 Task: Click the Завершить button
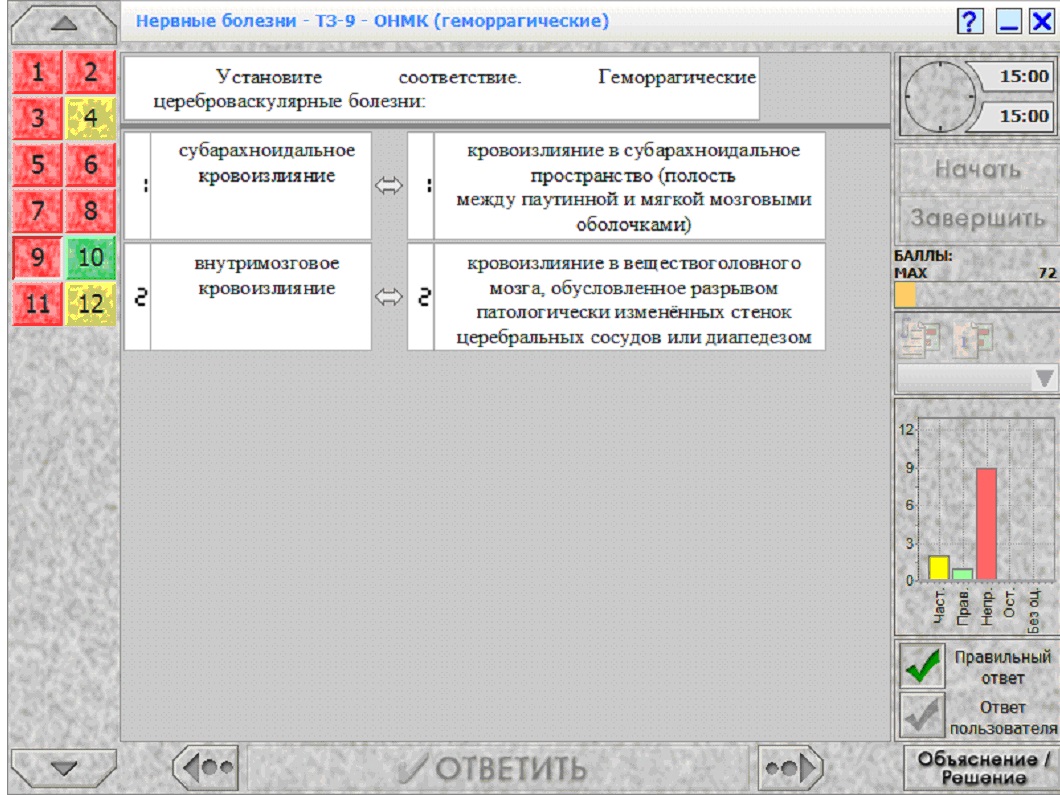click(x=978, y=218)
